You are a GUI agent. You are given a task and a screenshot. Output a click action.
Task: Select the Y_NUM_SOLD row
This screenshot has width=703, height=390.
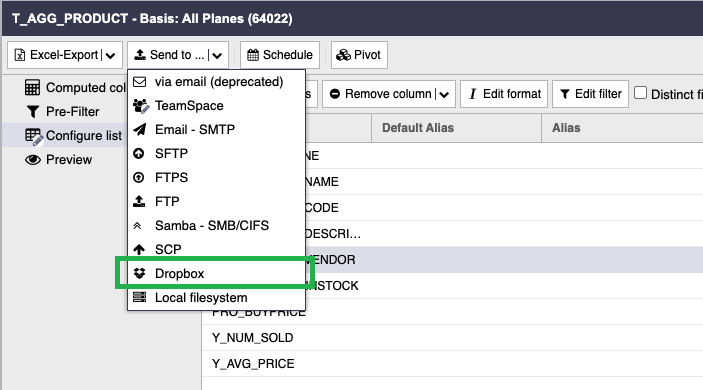pyautogui.click(x=452, y=338)
